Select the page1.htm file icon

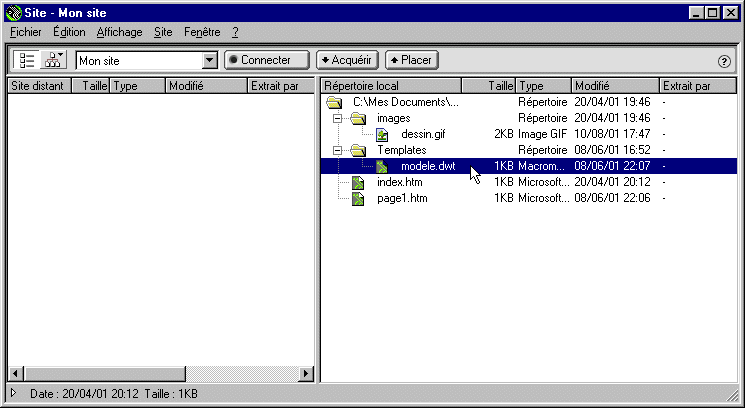point(358,198)
